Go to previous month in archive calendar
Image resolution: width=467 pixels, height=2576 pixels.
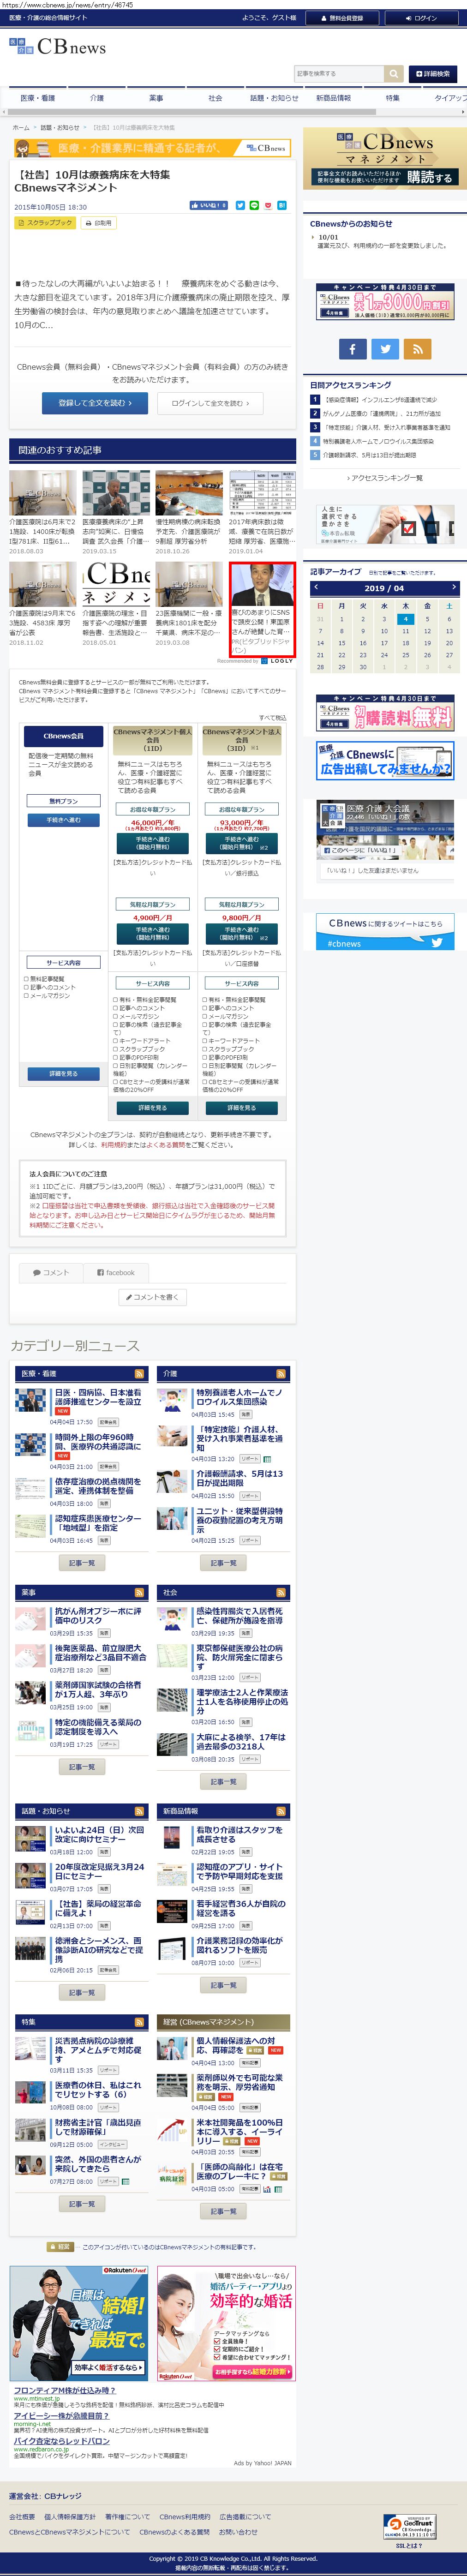point(316,588)
